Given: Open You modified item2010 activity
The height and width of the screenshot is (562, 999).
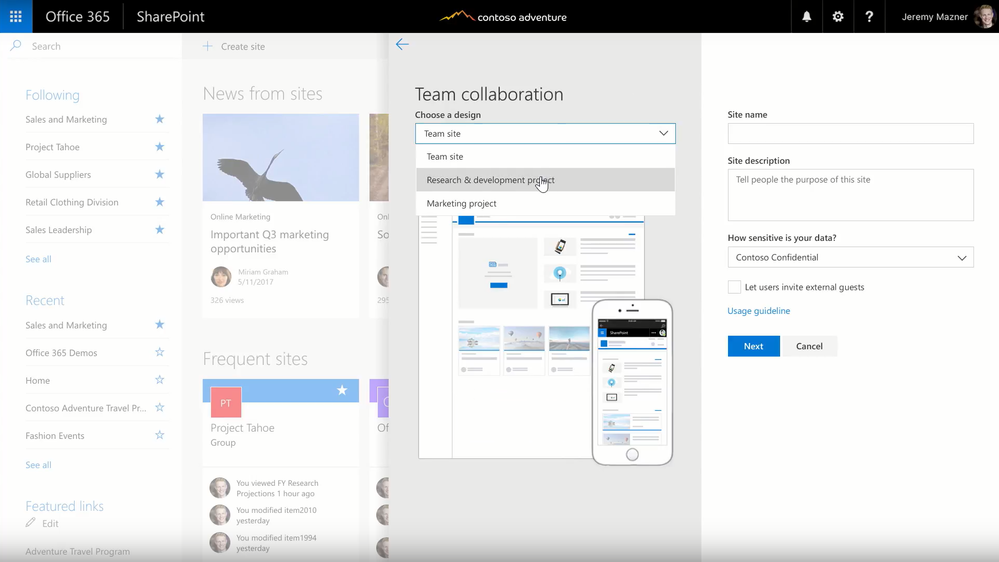Looking at the screenshot, I should 277,515.
